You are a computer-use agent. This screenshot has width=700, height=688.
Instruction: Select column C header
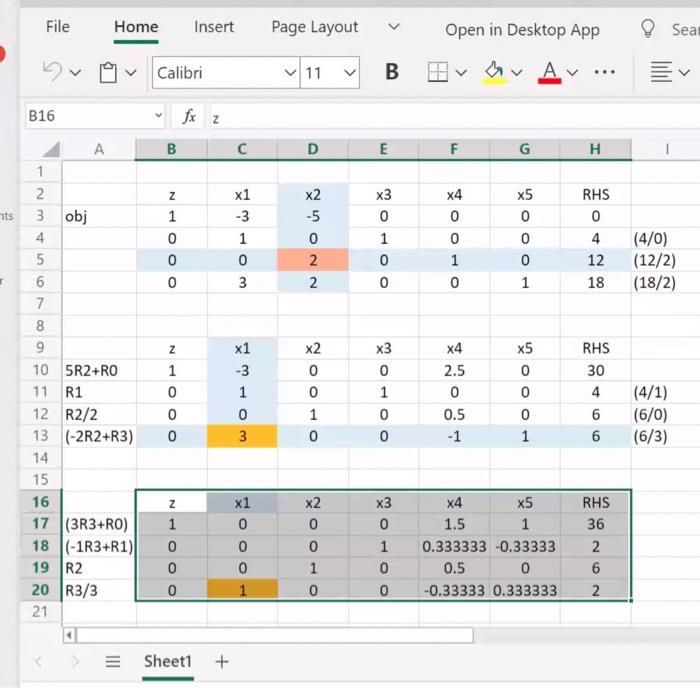[242, 149]
